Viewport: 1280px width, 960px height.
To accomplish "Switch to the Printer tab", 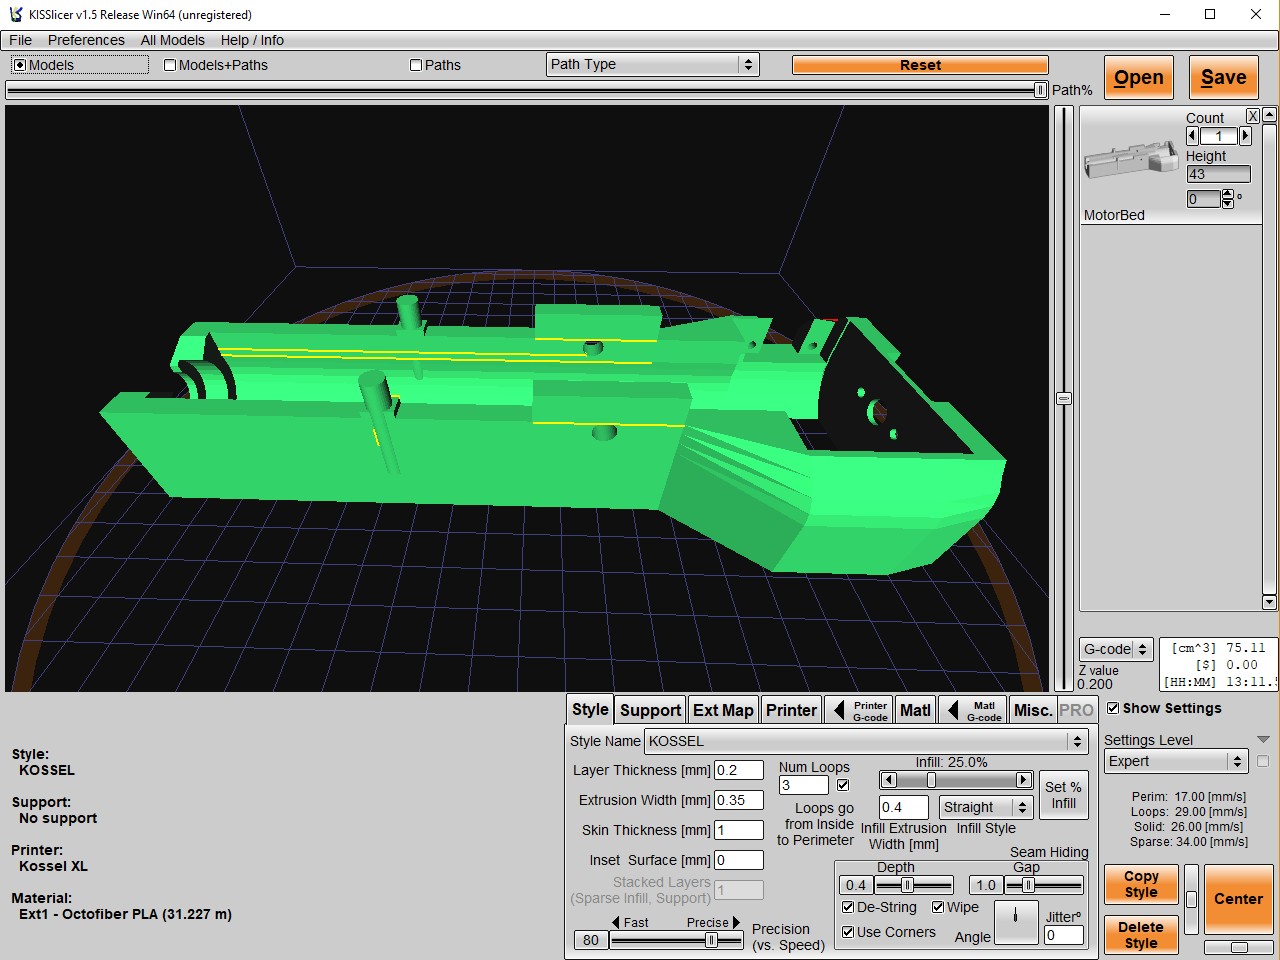I will [x=791, y=710].
